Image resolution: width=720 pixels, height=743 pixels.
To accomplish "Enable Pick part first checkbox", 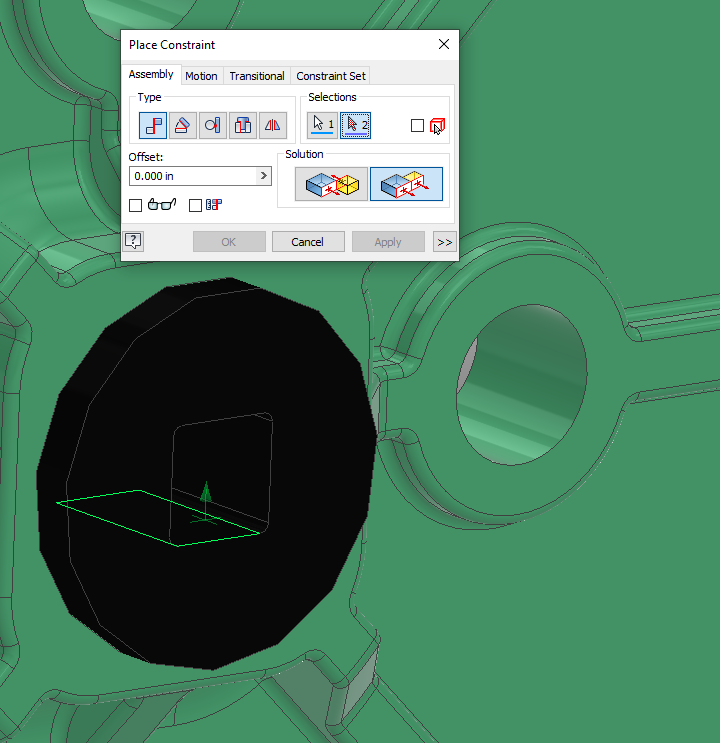I will (x=417, y=126).
